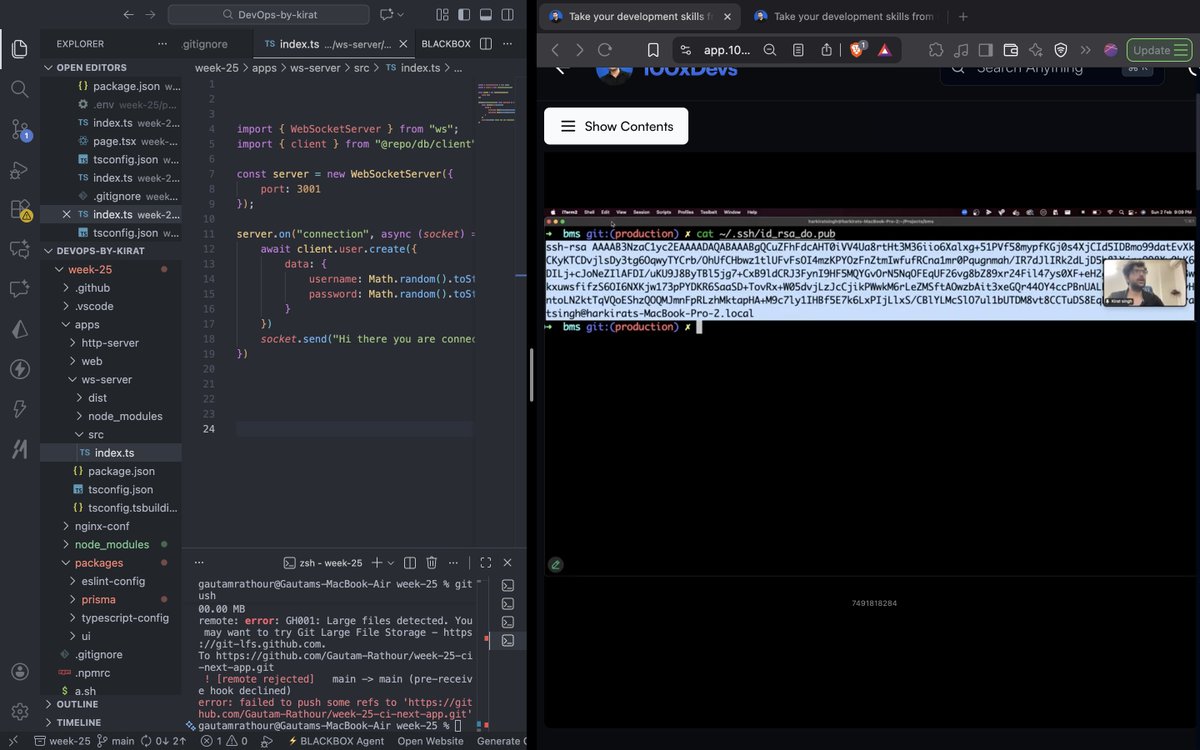1200x750 pixels.
Task: Open a new terminal with the plus icon
Action: 376,562
